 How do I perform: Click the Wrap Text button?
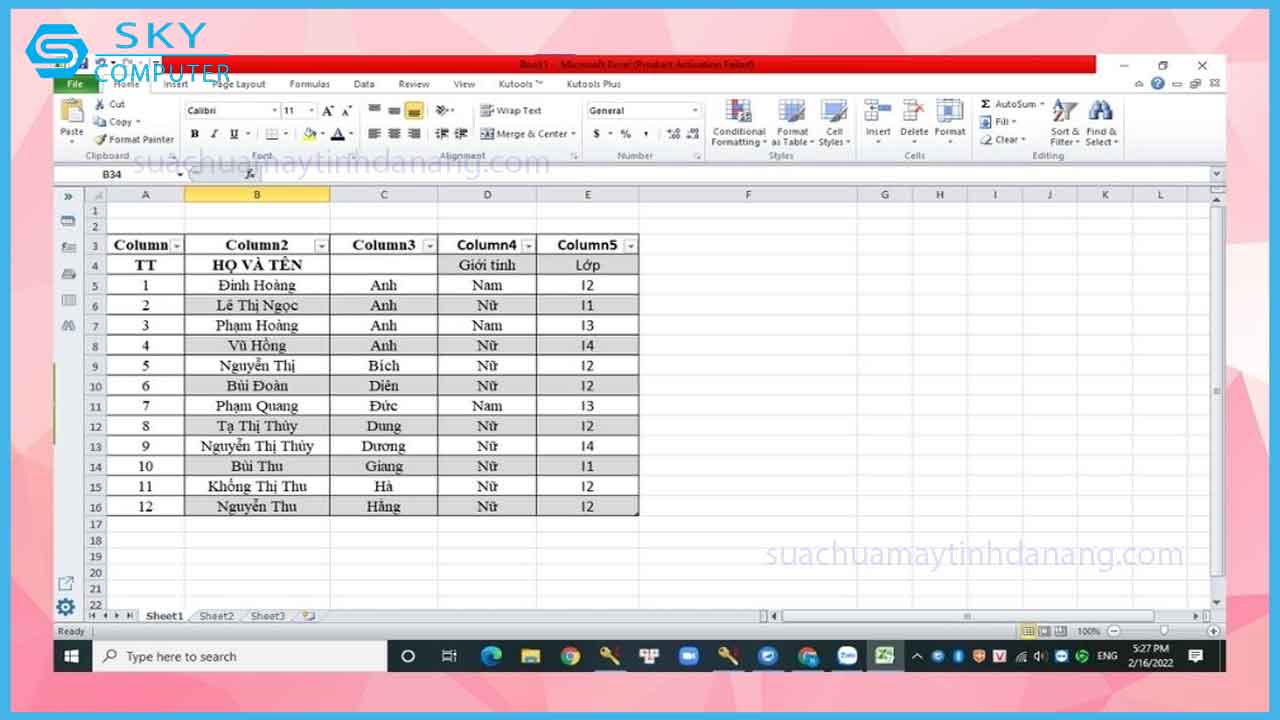(511, 111)
